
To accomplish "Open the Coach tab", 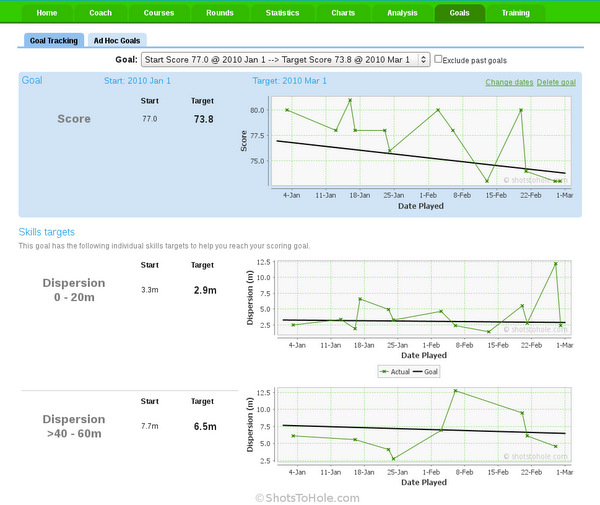I will click(101, 13).
